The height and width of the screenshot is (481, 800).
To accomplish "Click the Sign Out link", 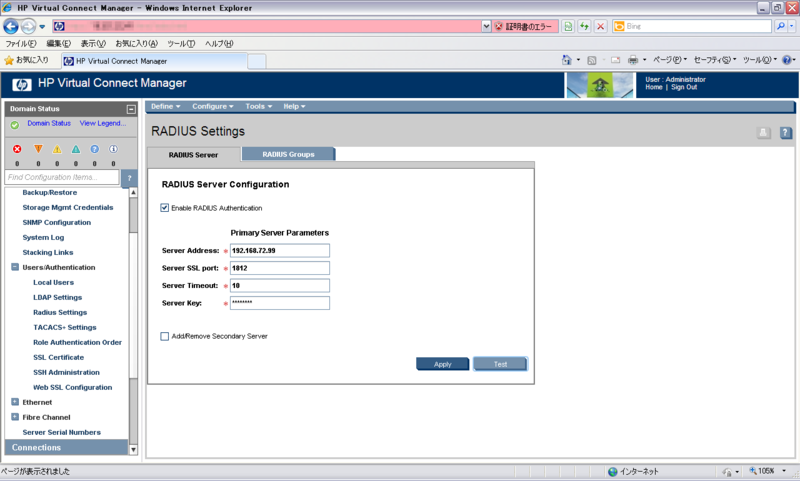I will [684, 87].
